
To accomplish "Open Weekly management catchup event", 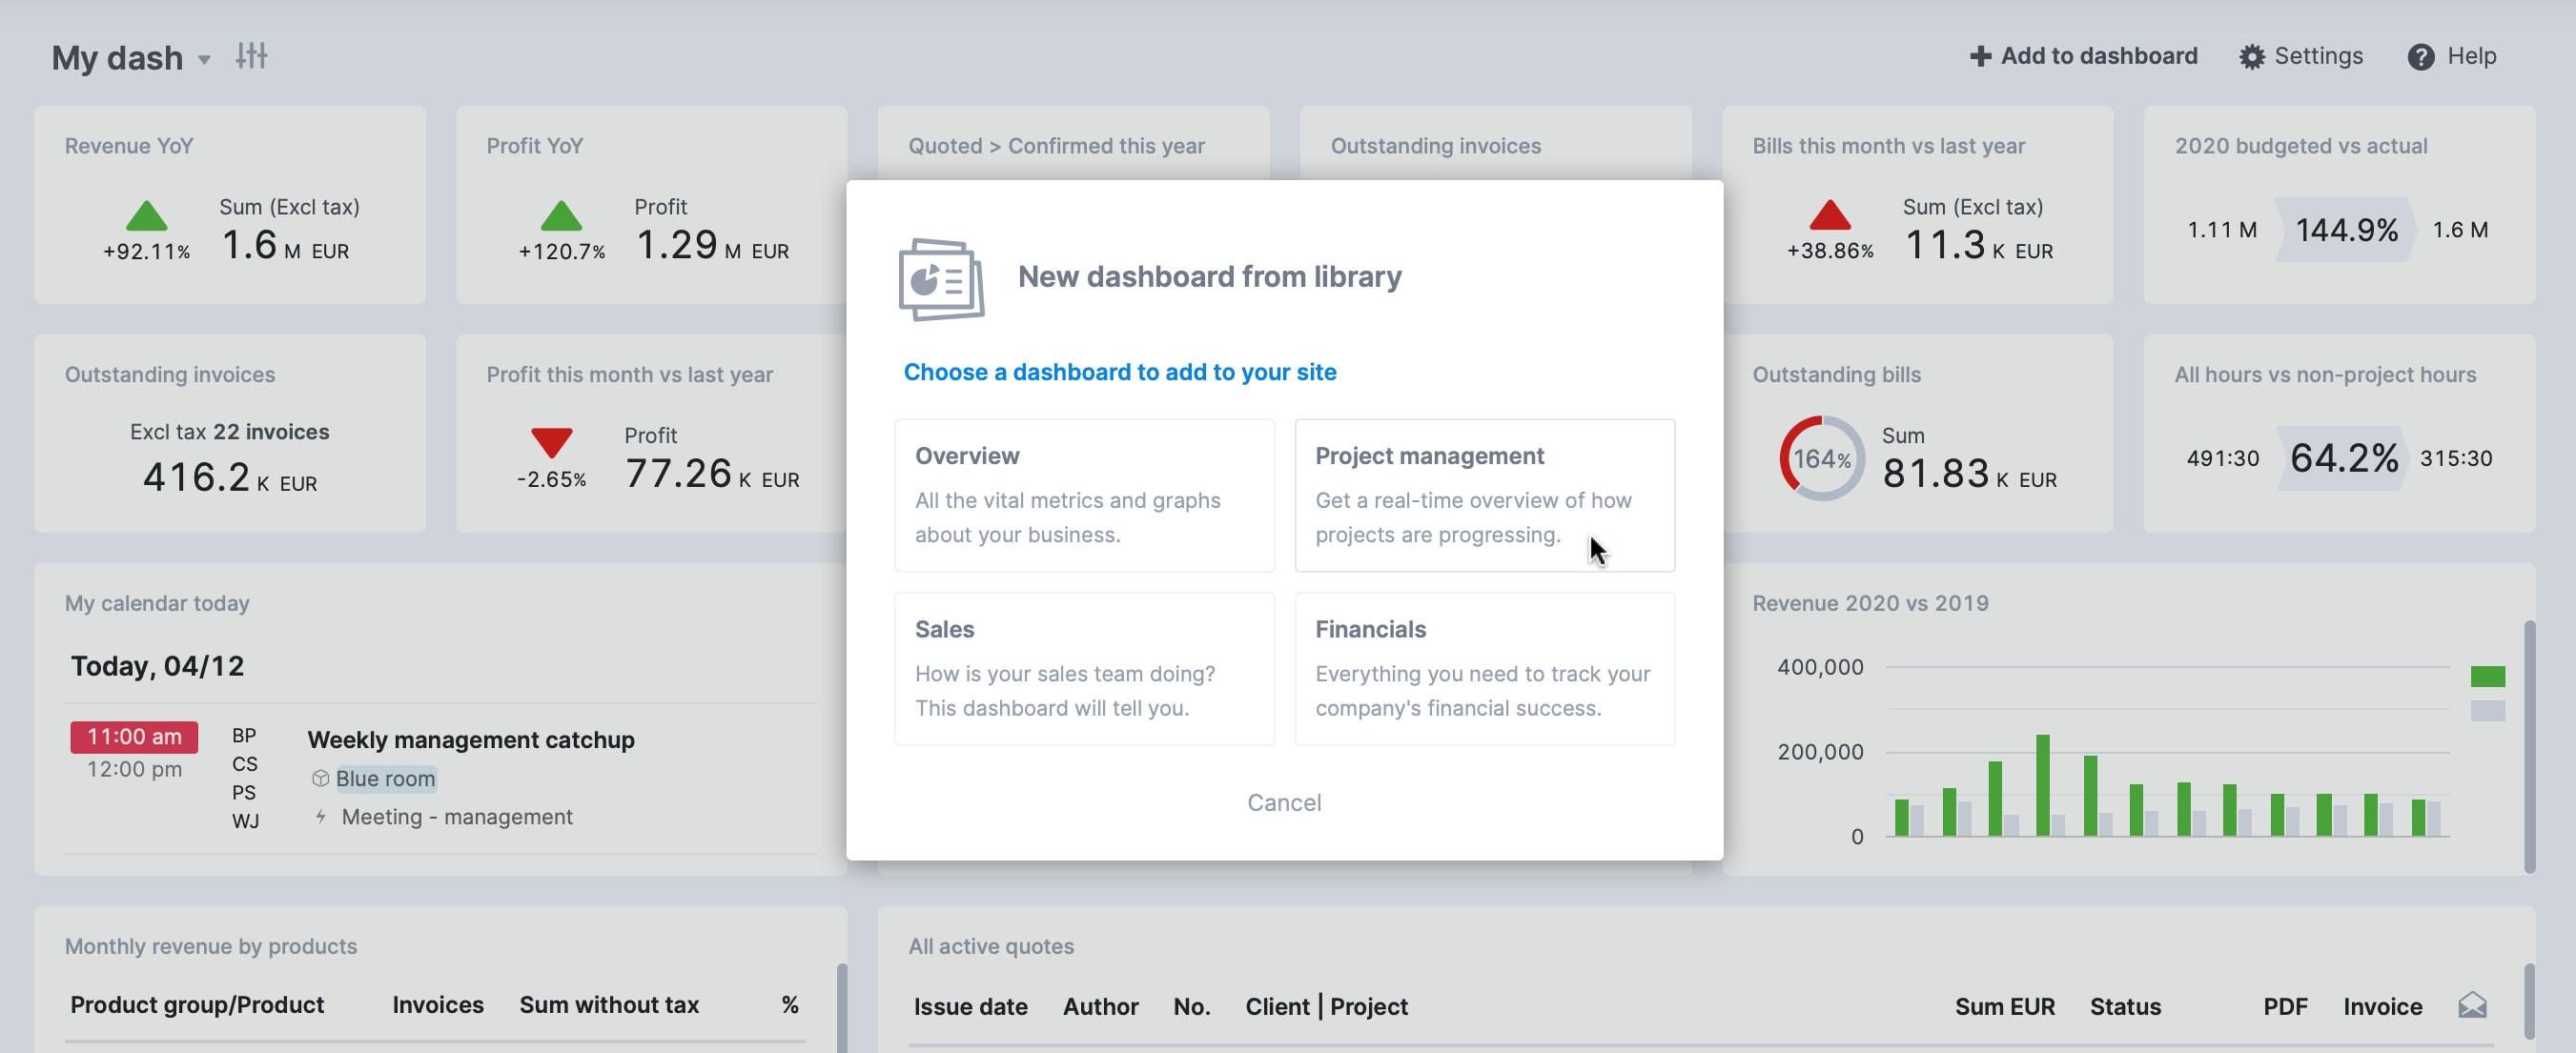I will 471,739.
